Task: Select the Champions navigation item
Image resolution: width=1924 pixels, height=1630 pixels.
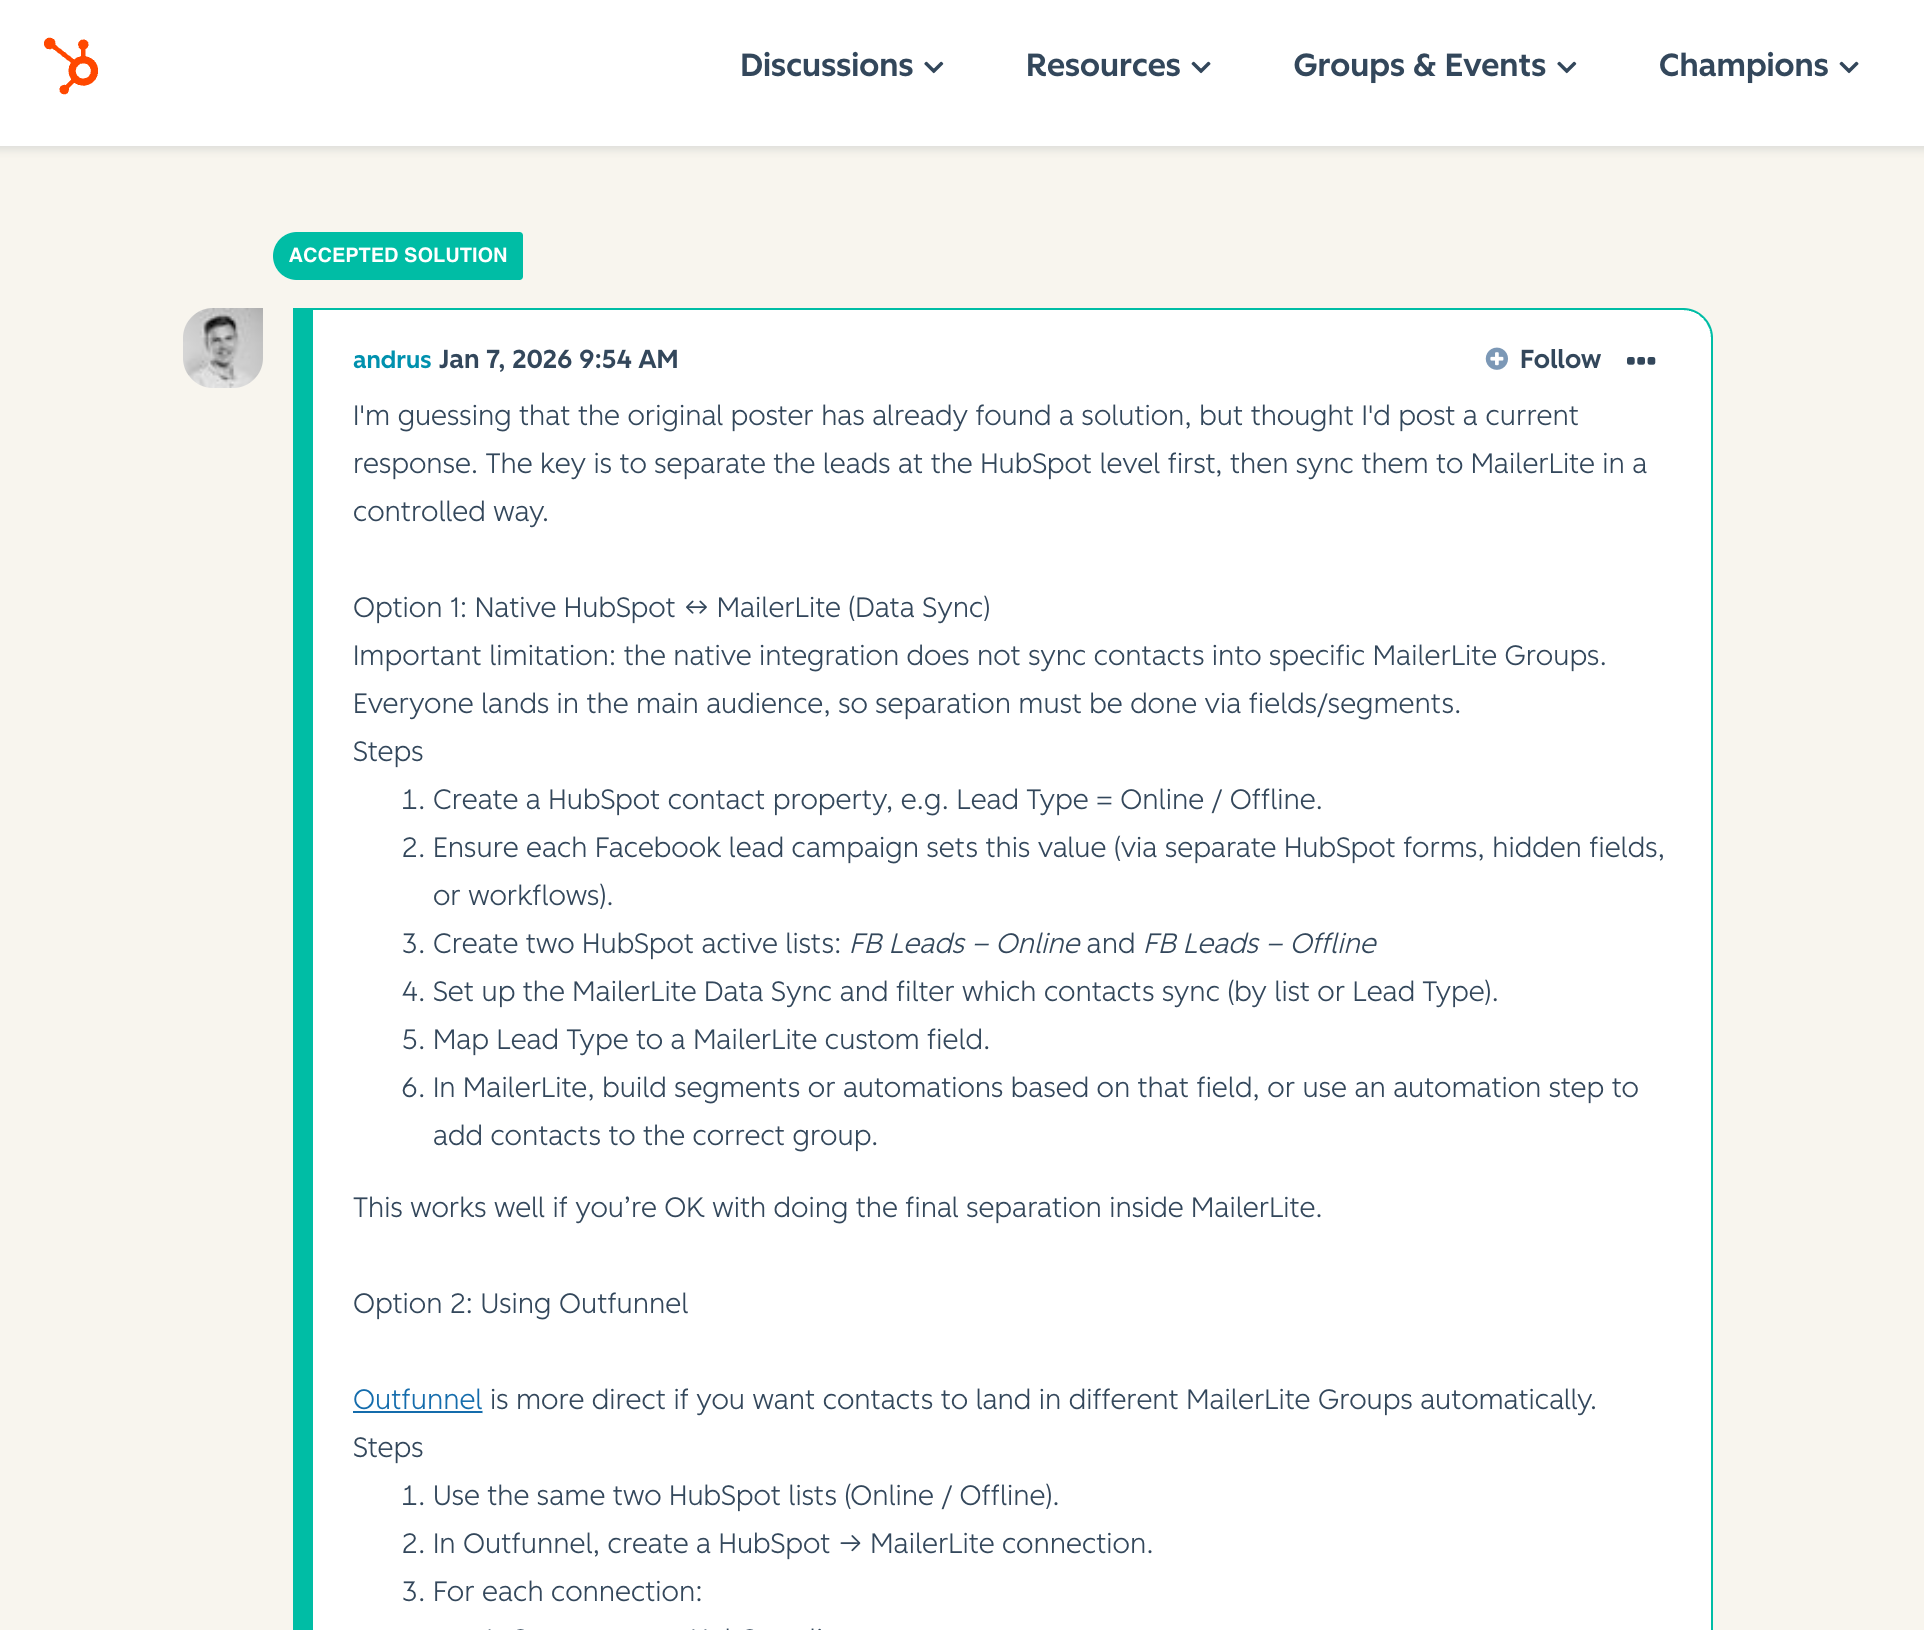Action: tap(1742, 66)
